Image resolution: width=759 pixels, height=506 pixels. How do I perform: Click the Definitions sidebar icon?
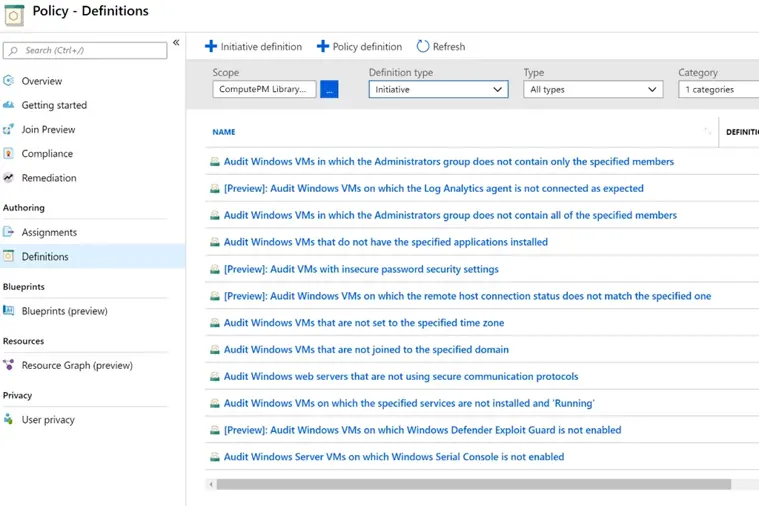point(8,256)
